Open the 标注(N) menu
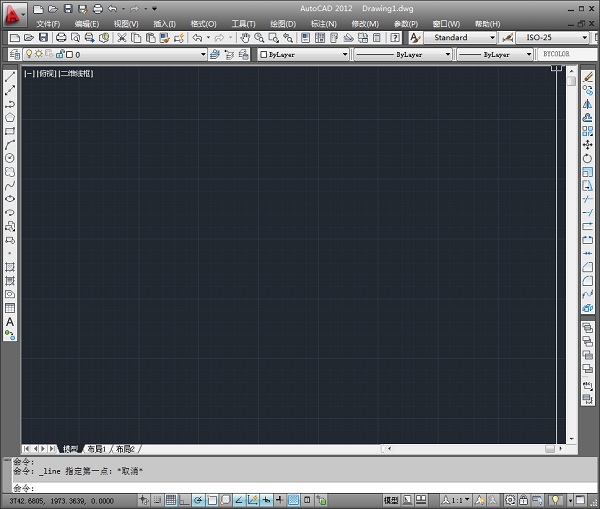 [x=324, y=24]
